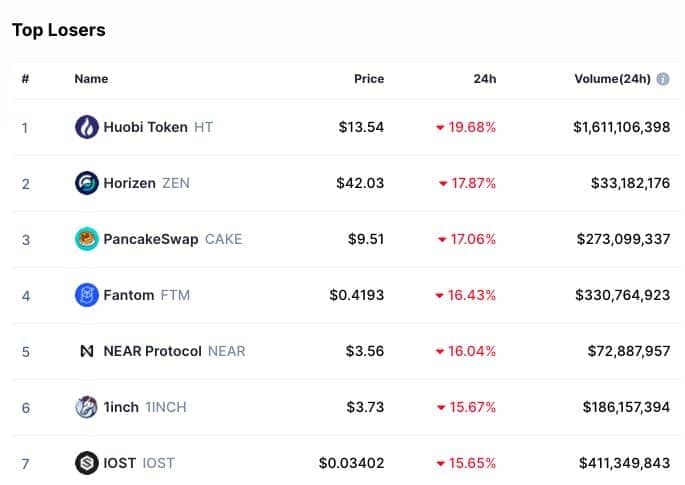Open the Horizen ZEN coin page

coord(146,183)
